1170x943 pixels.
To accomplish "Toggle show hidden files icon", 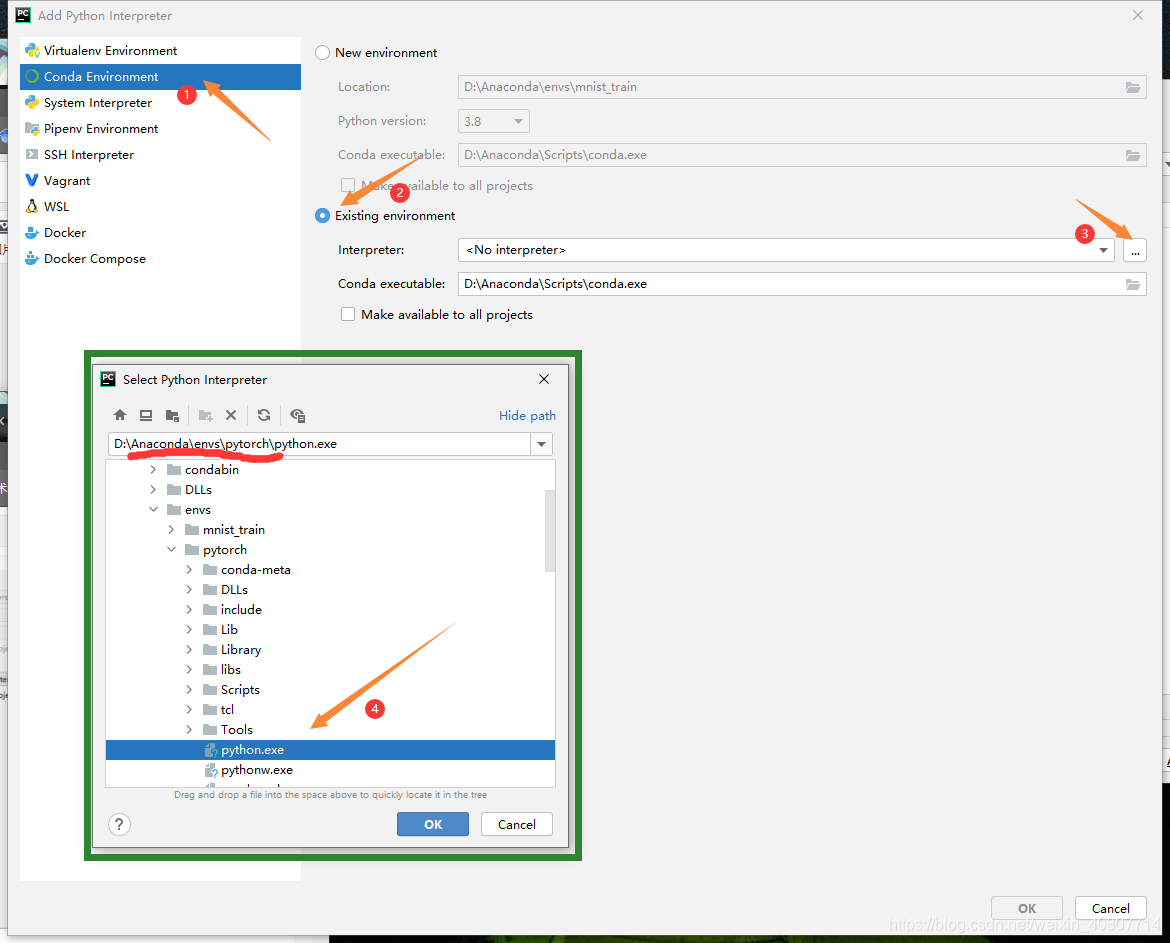I will [298, 416].
